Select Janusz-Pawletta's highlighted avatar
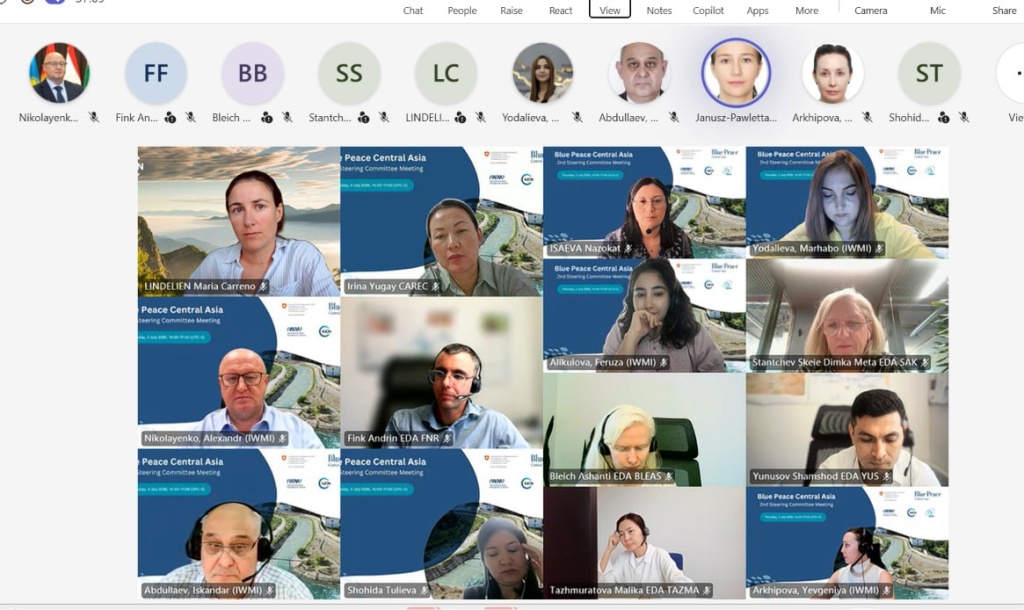Image resolution: width=1024 pixels, height=610 pixels. (x=736, y=72)
